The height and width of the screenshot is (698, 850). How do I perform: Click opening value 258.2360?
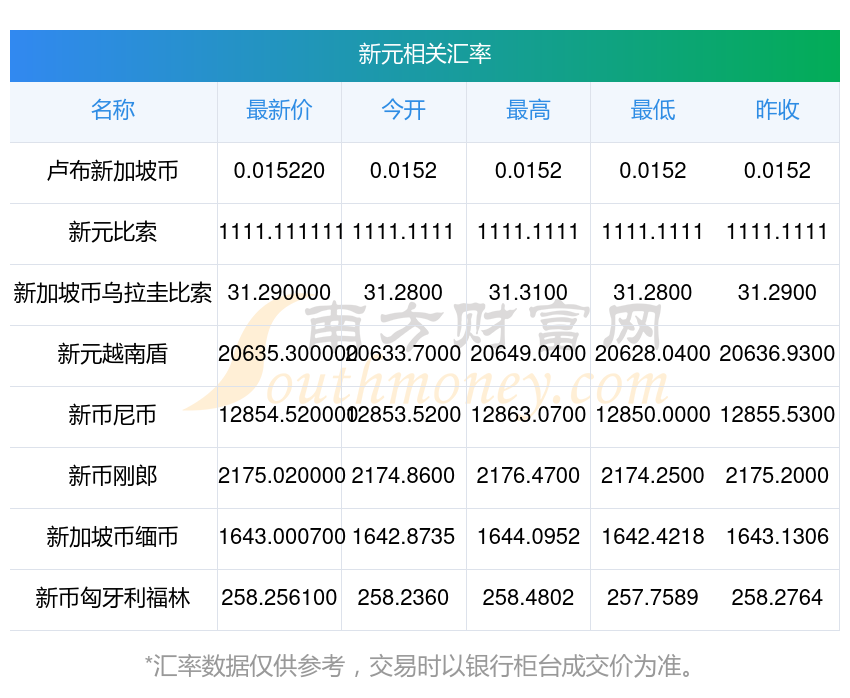[403, 598]
